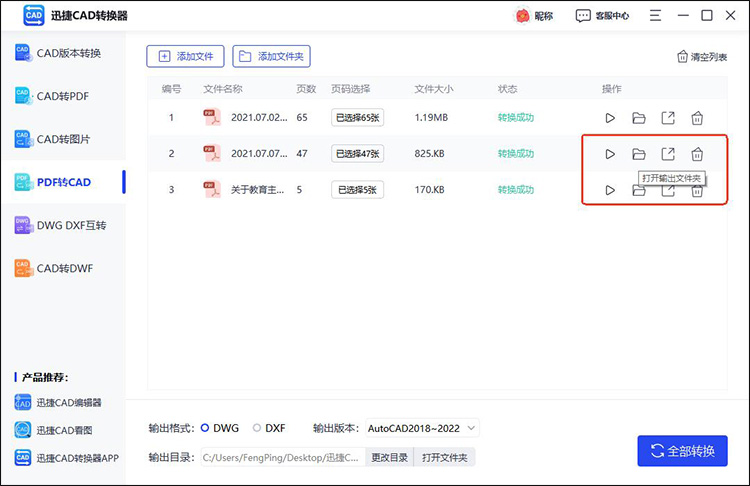
Task: Select file name 关于教育主...
Action: [x=257, y=190]
